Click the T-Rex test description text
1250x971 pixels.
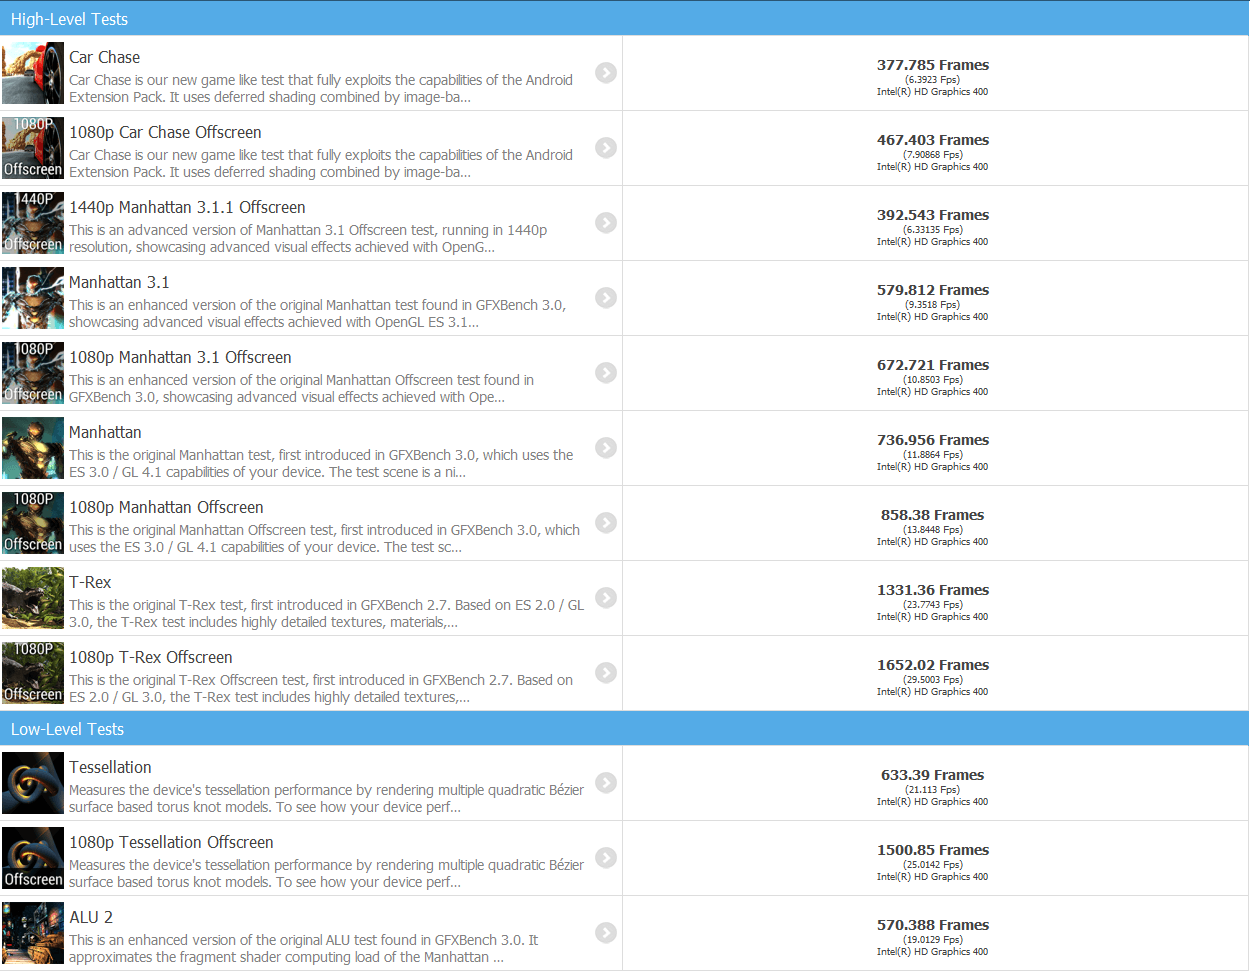[x=327, y=614]
